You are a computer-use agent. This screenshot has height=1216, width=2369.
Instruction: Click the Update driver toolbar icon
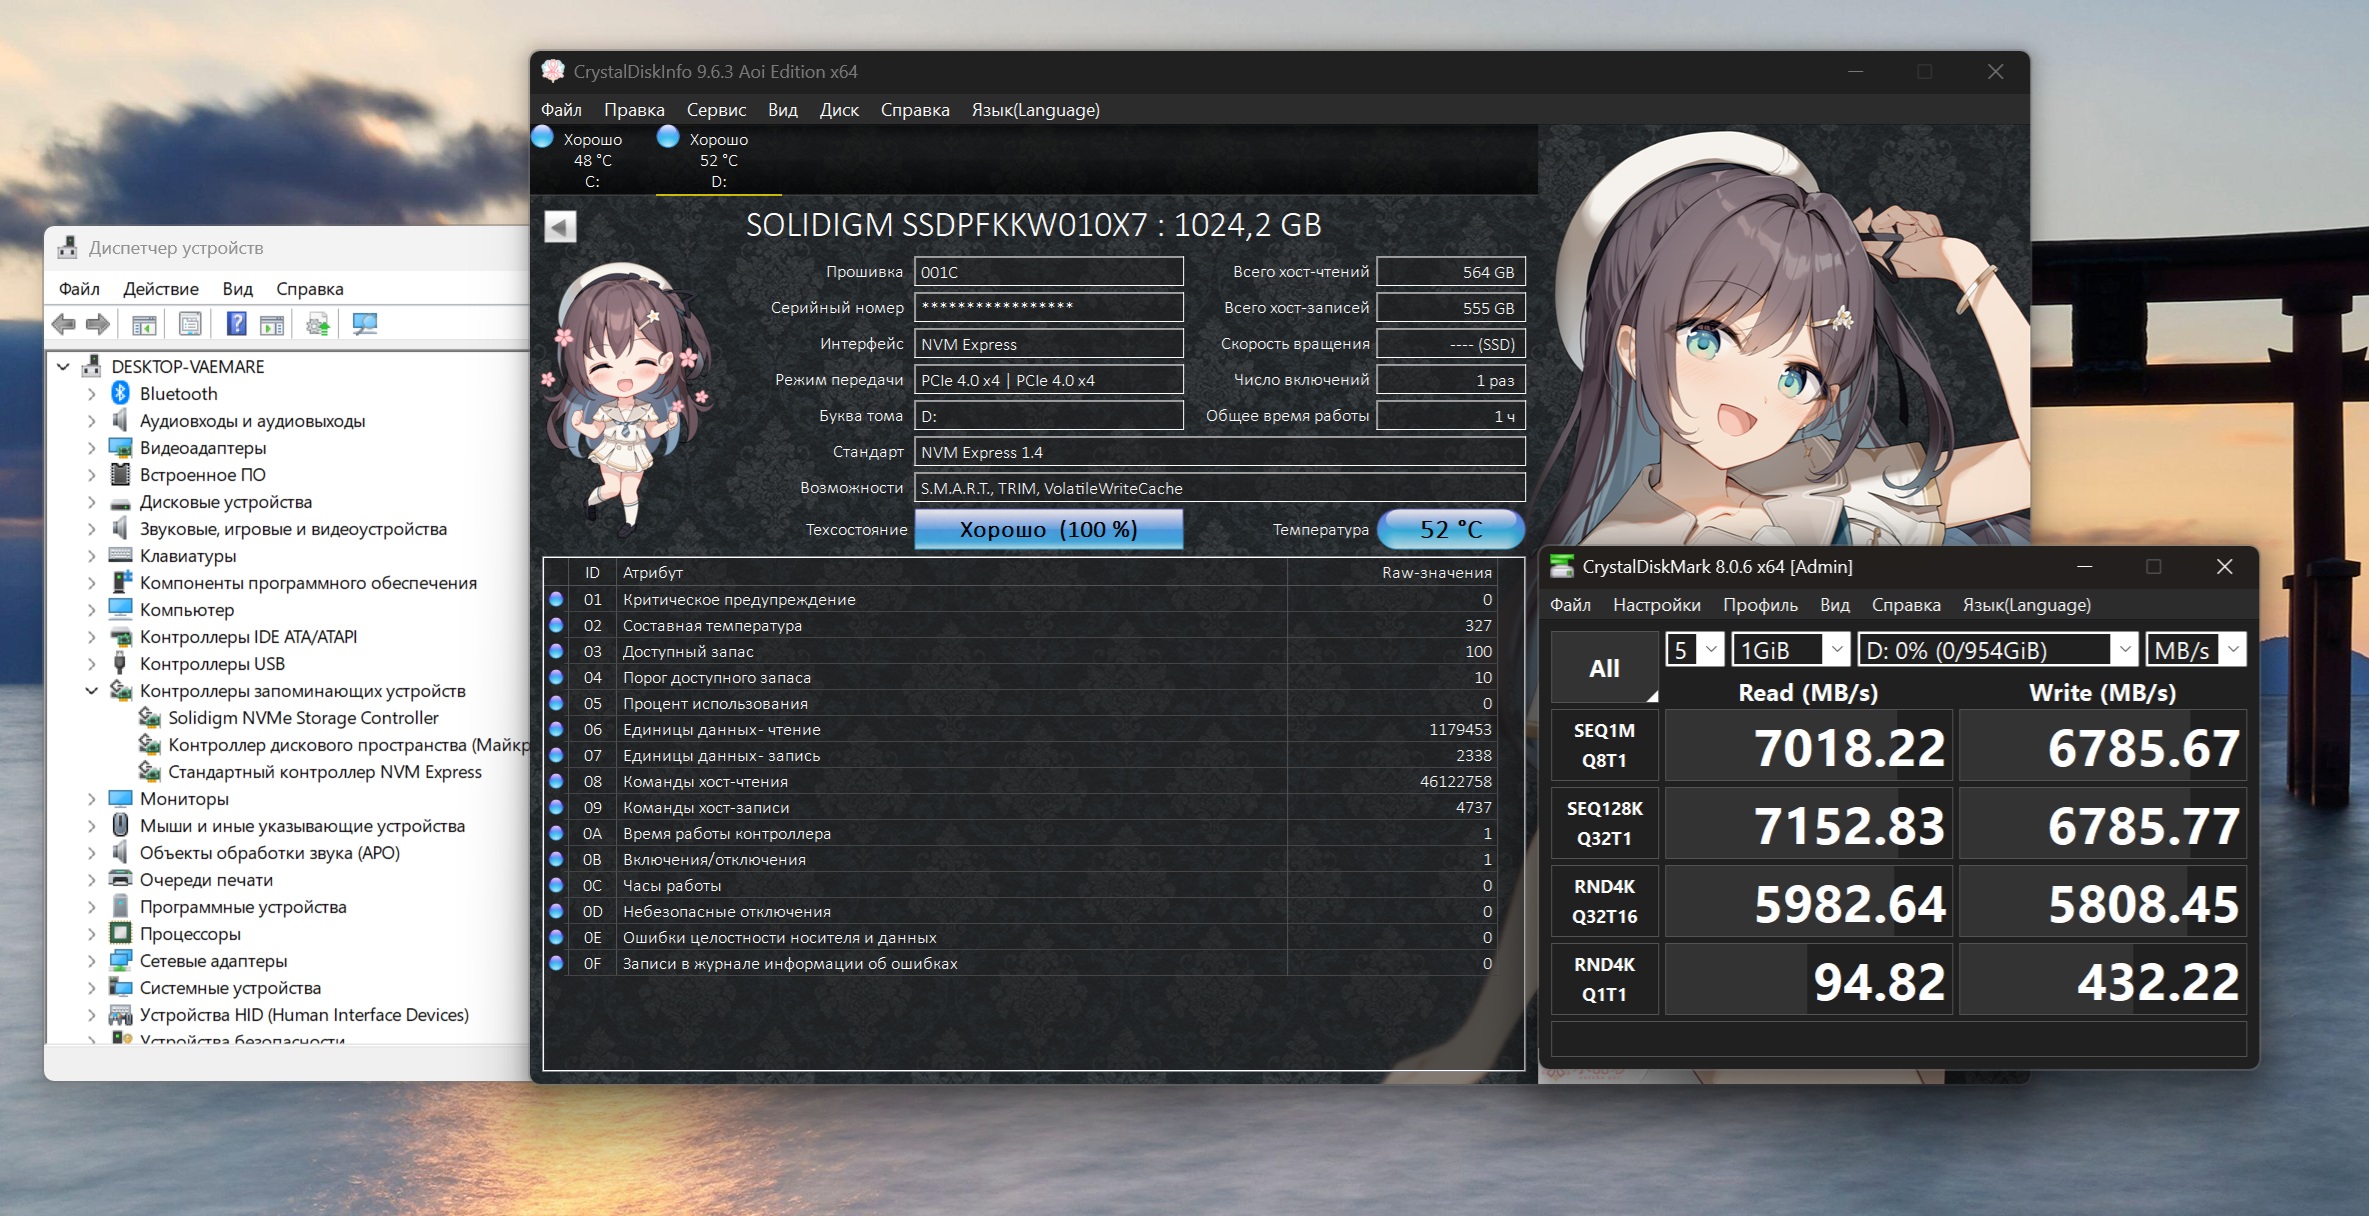(x=318, y=324)
